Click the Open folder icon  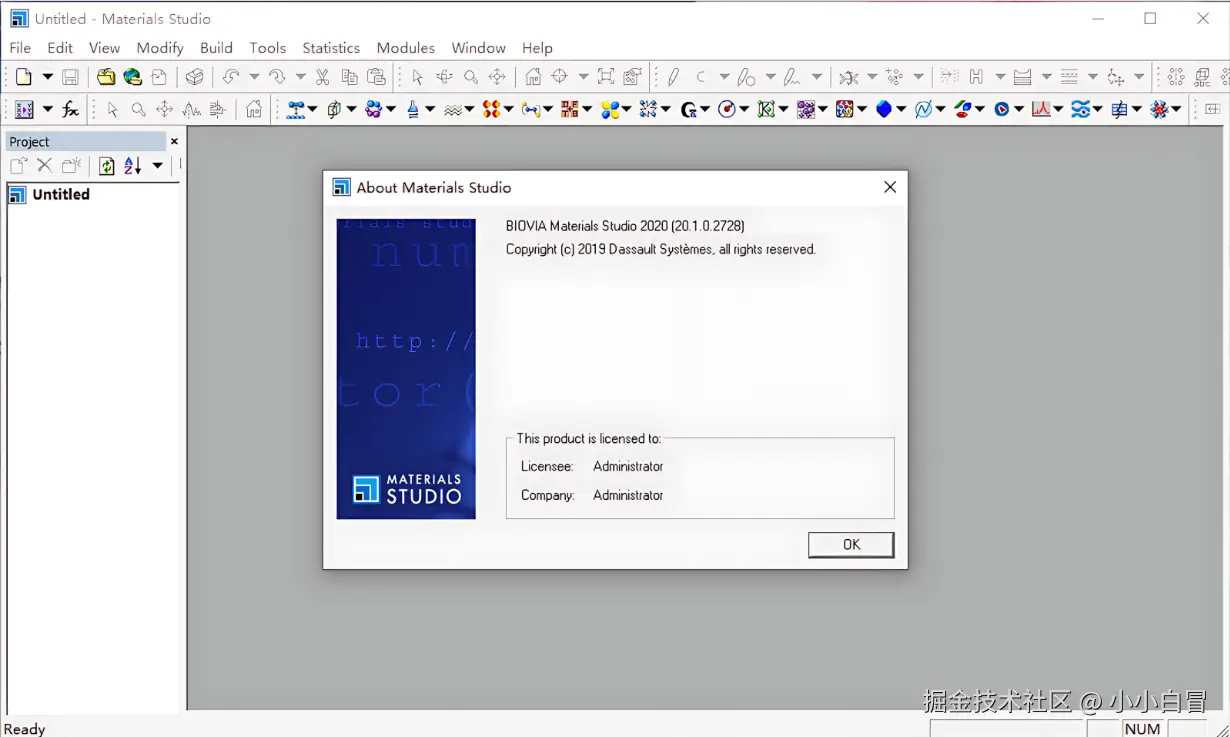[x=106, y=77]
